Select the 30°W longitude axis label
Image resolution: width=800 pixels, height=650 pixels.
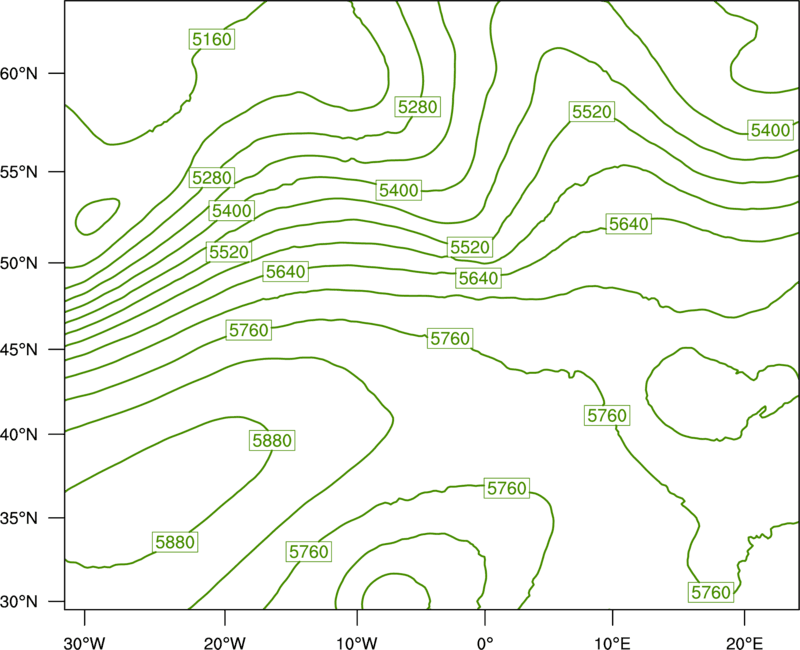(85, 643)
